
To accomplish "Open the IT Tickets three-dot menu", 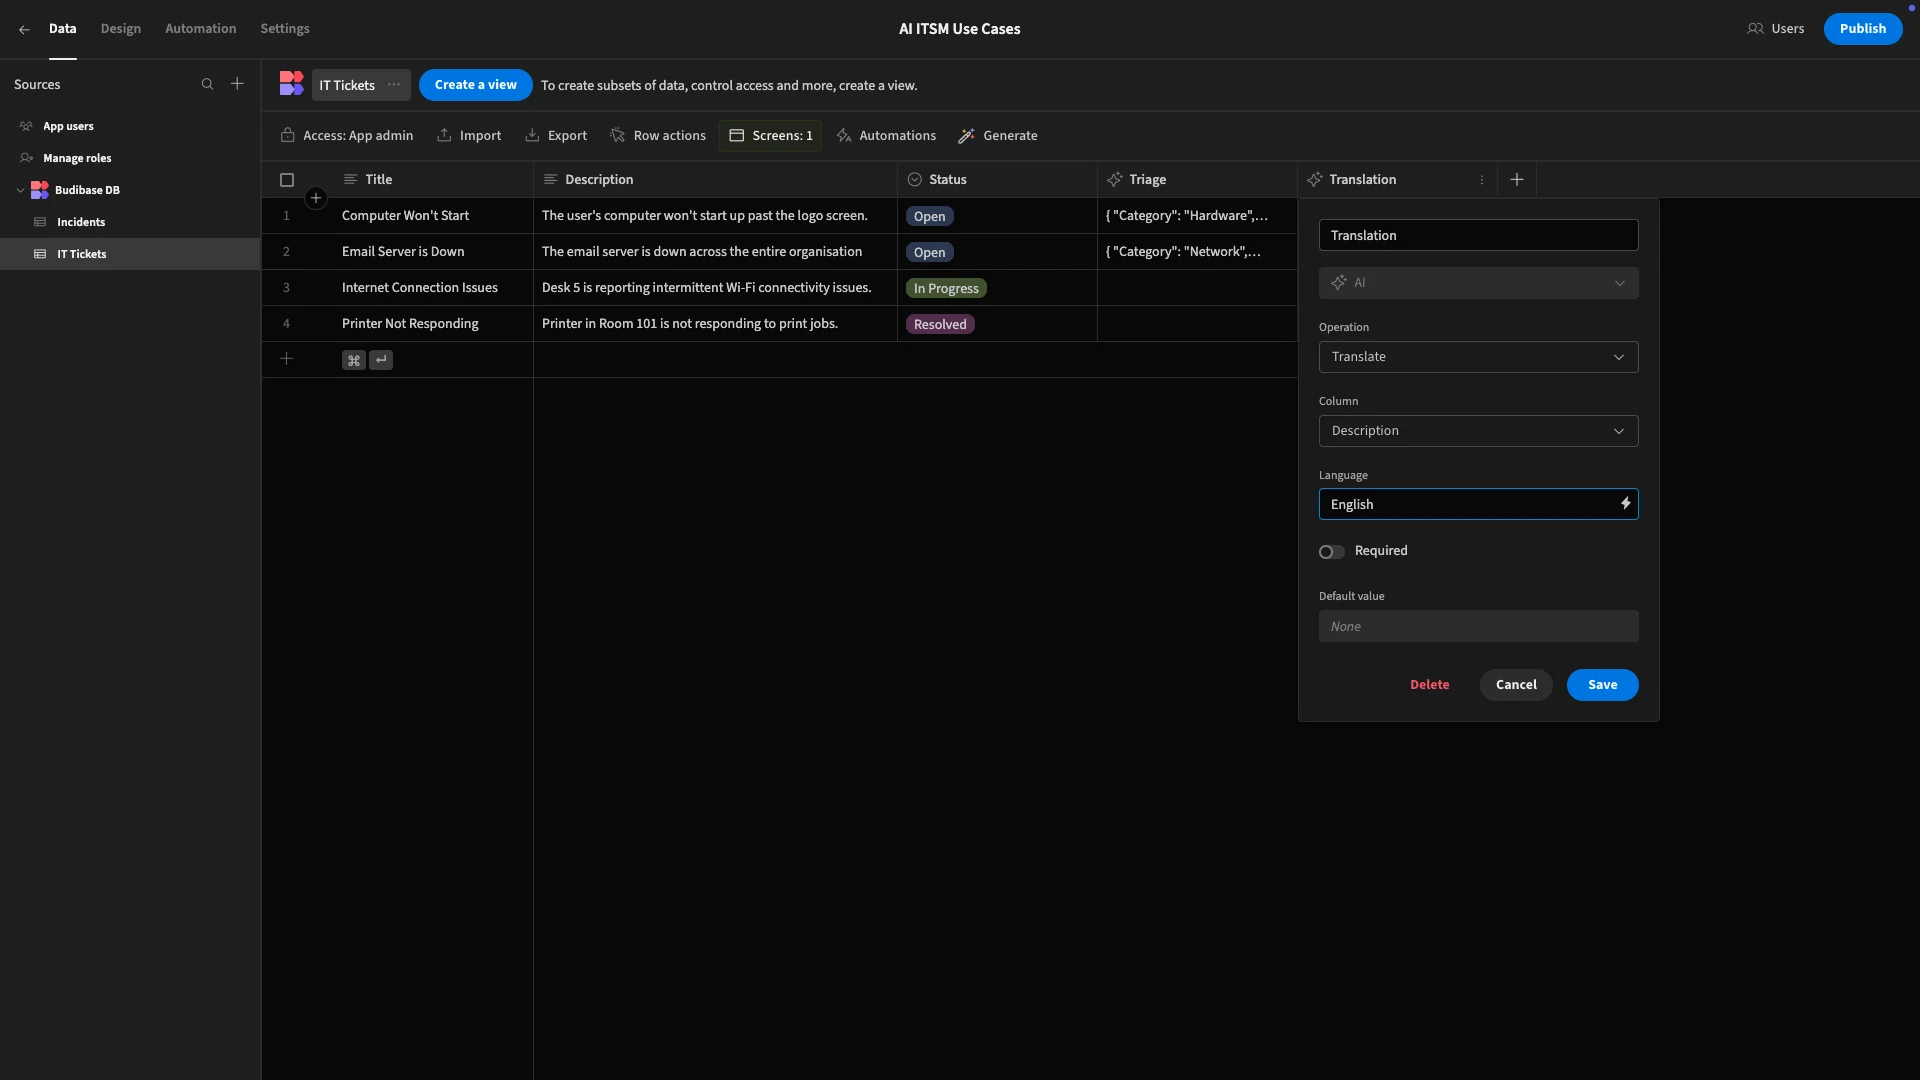I will click(x=394, y=85).
